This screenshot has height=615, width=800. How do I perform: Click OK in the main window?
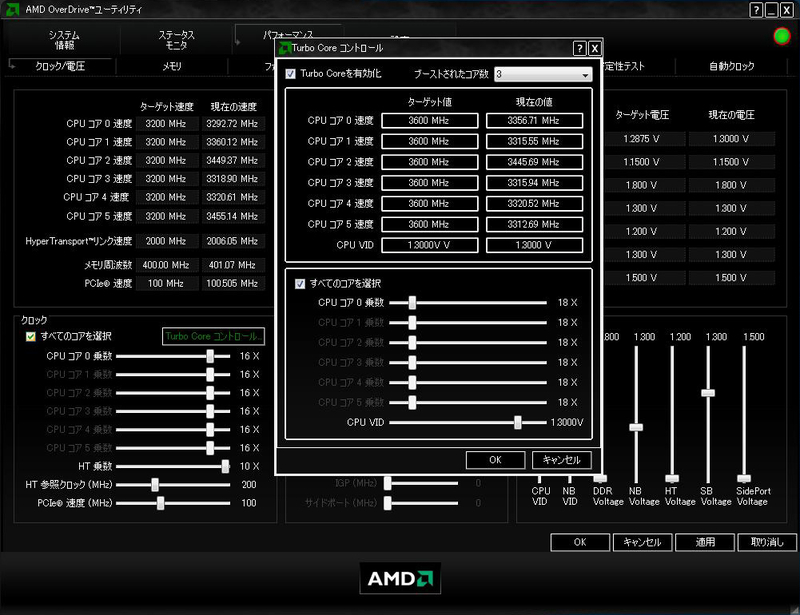click(x=580, y=542)
